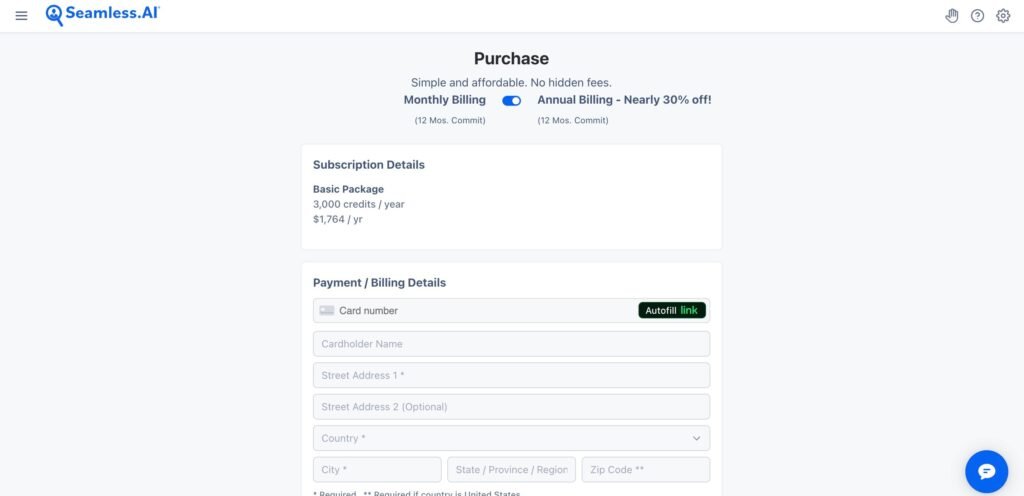Click Street Address 2 (Optional) field
The width and height of the screenshot is (1024, 496).
(511, 407)
